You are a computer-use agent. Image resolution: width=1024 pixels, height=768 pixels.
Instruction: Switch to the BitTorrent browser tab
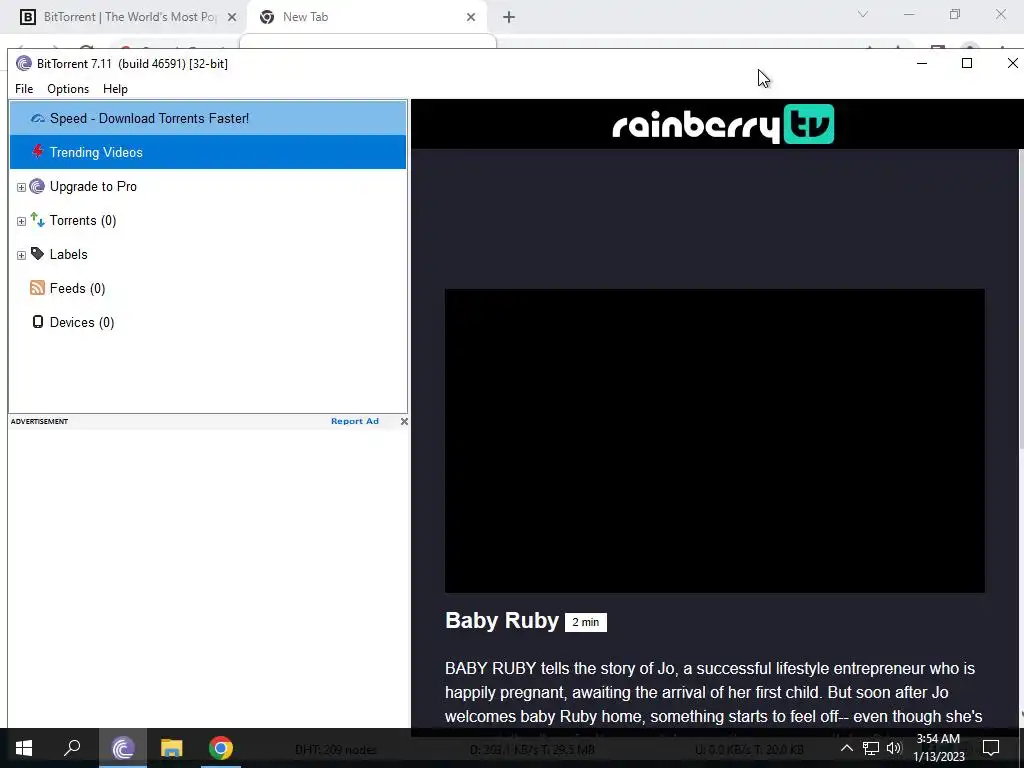coord(122,17)
